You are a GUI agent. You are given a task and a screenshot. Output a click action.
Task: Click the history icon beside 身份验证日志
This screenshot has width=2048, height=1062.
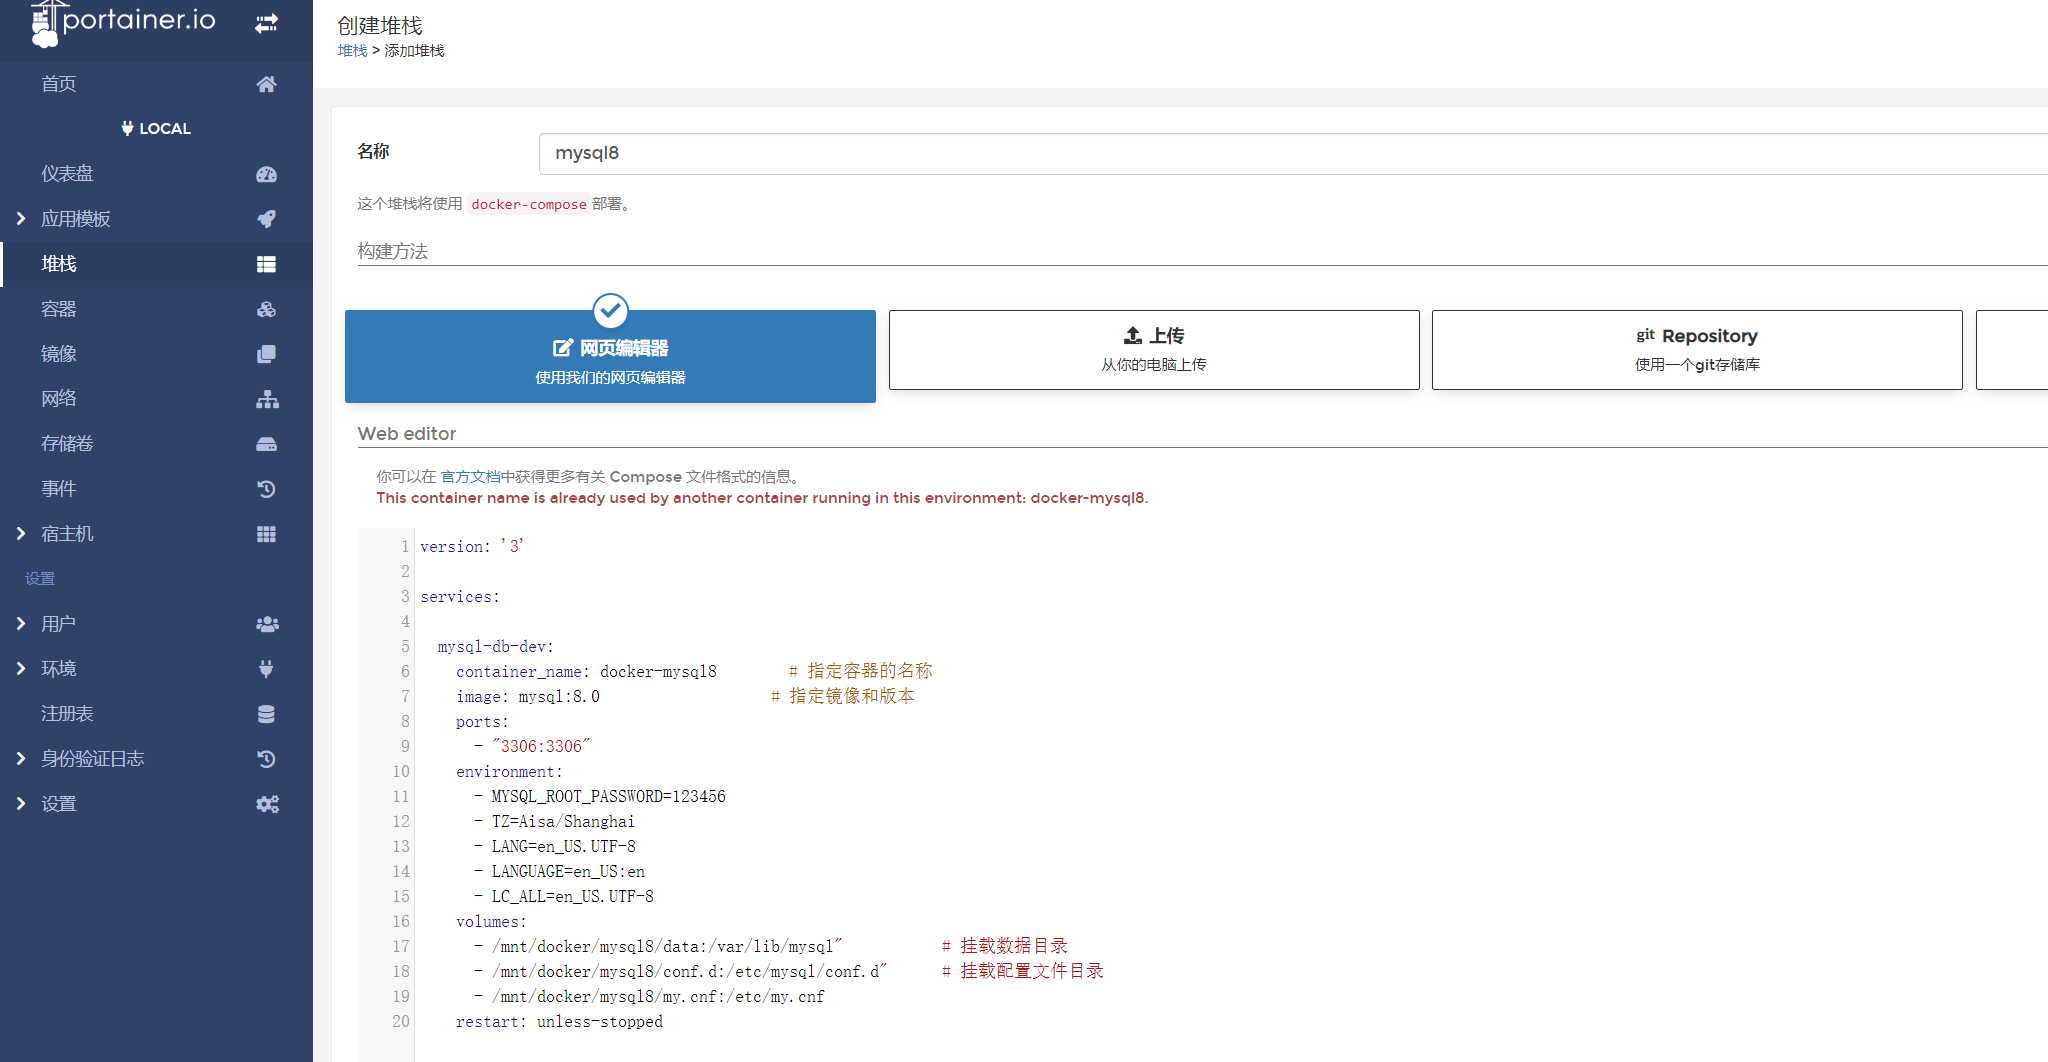[266, 759]
